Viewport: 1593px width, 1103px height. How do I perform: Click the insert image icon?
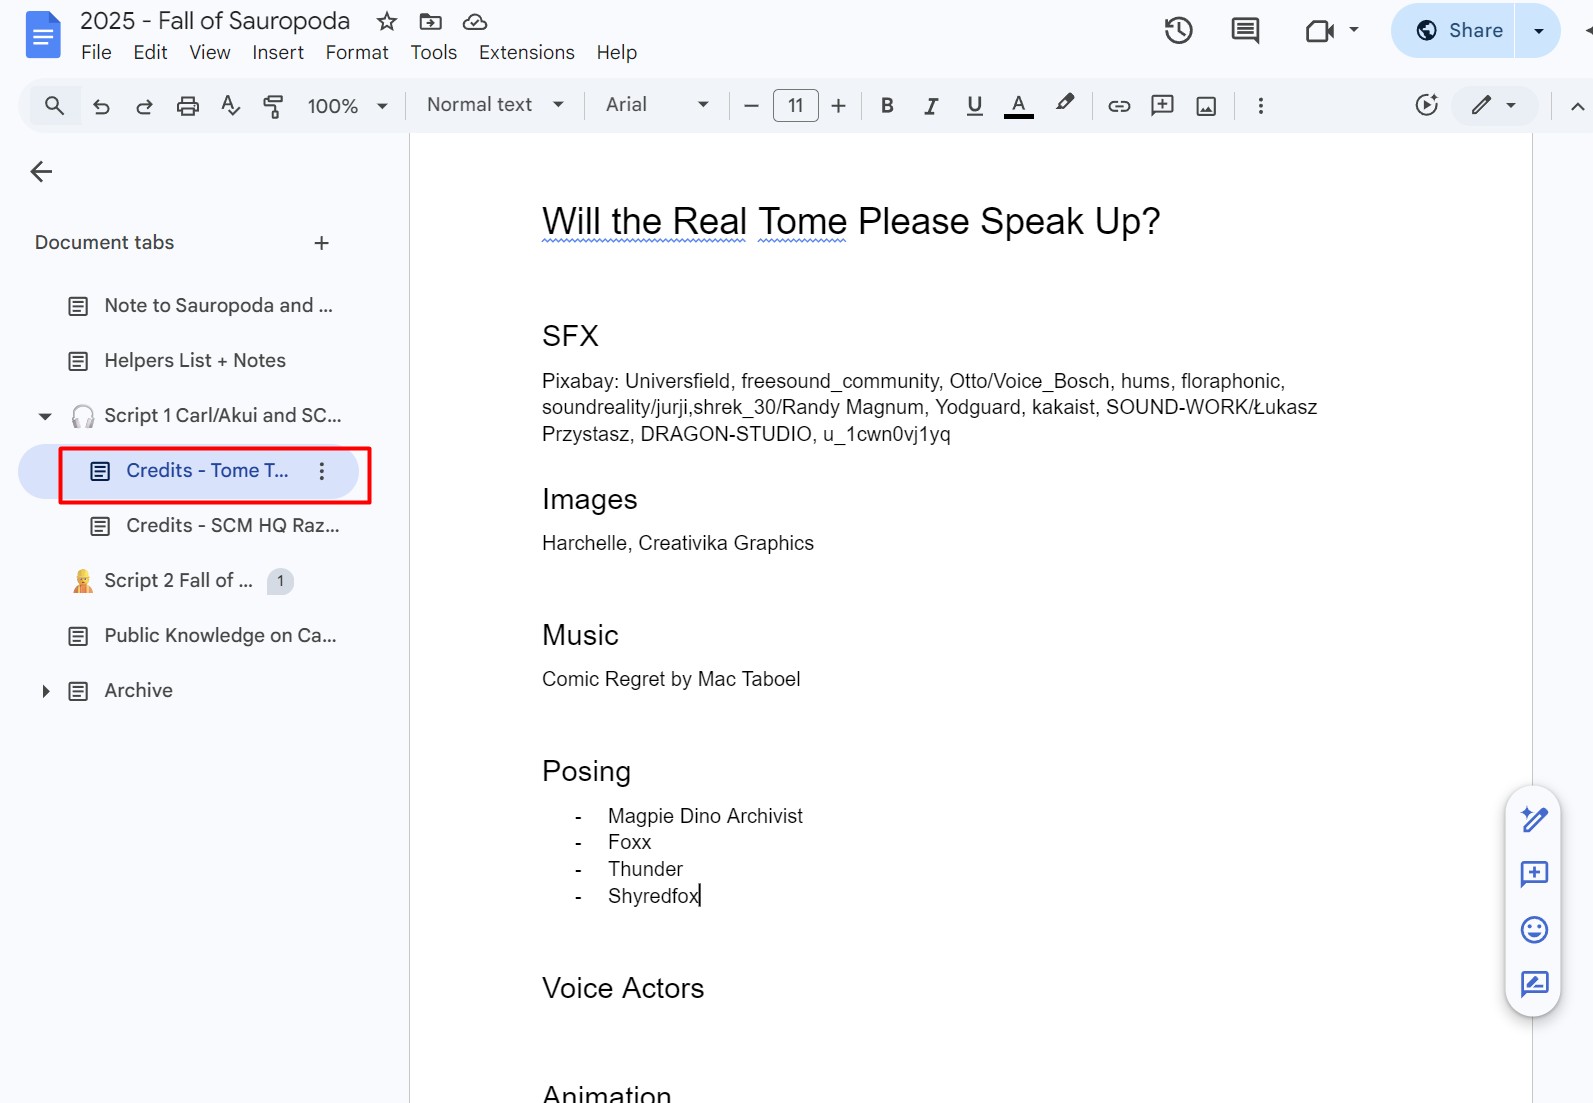(1206, 106)
